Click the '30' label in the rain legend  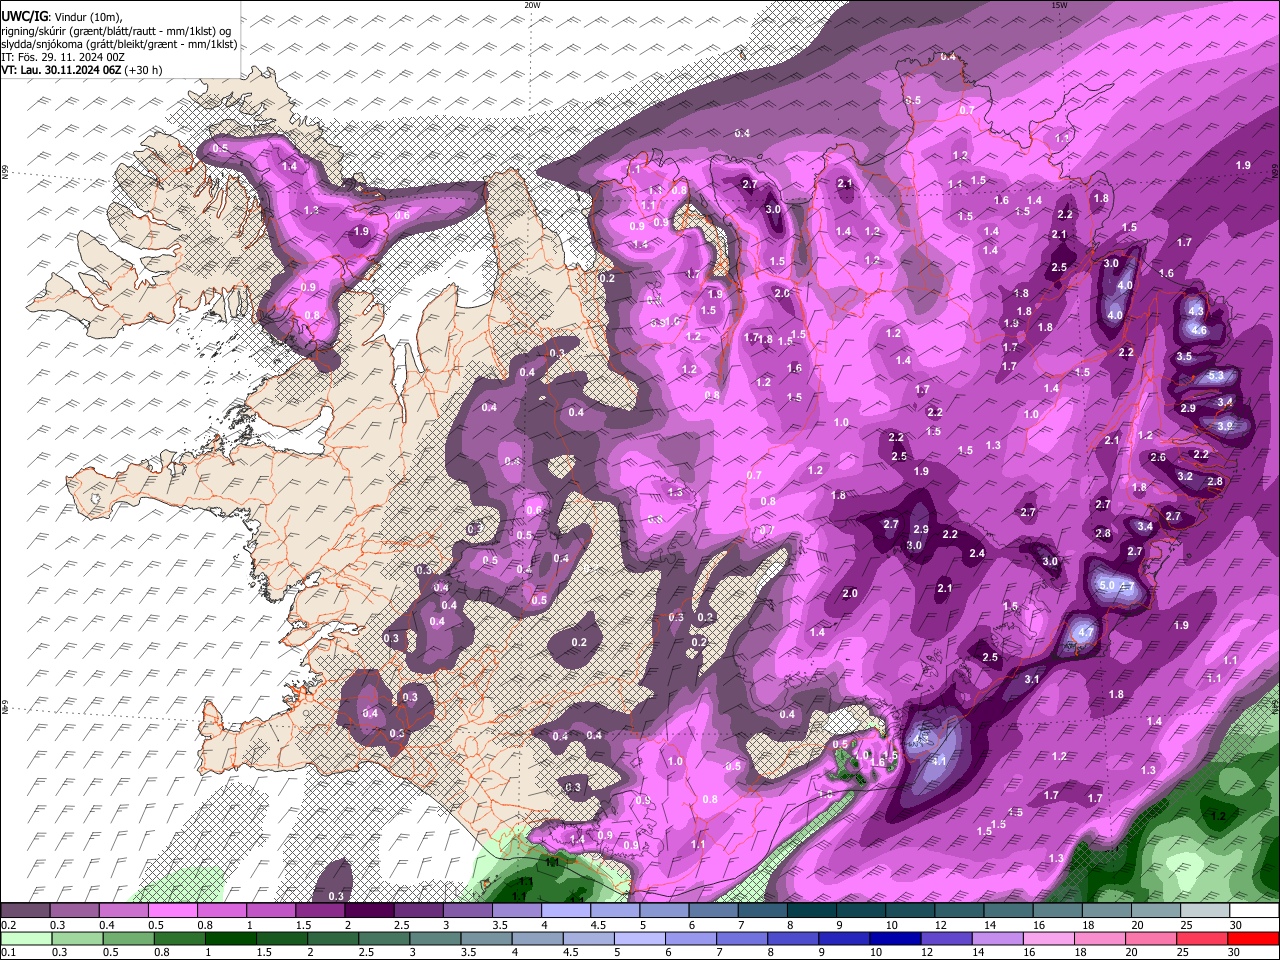1233,952
